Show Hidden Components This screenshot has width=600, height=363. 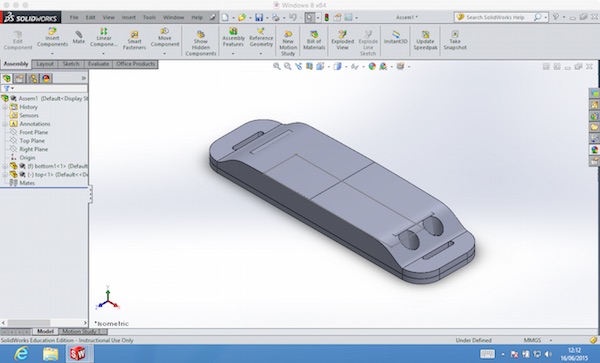(x=201, y=43)
